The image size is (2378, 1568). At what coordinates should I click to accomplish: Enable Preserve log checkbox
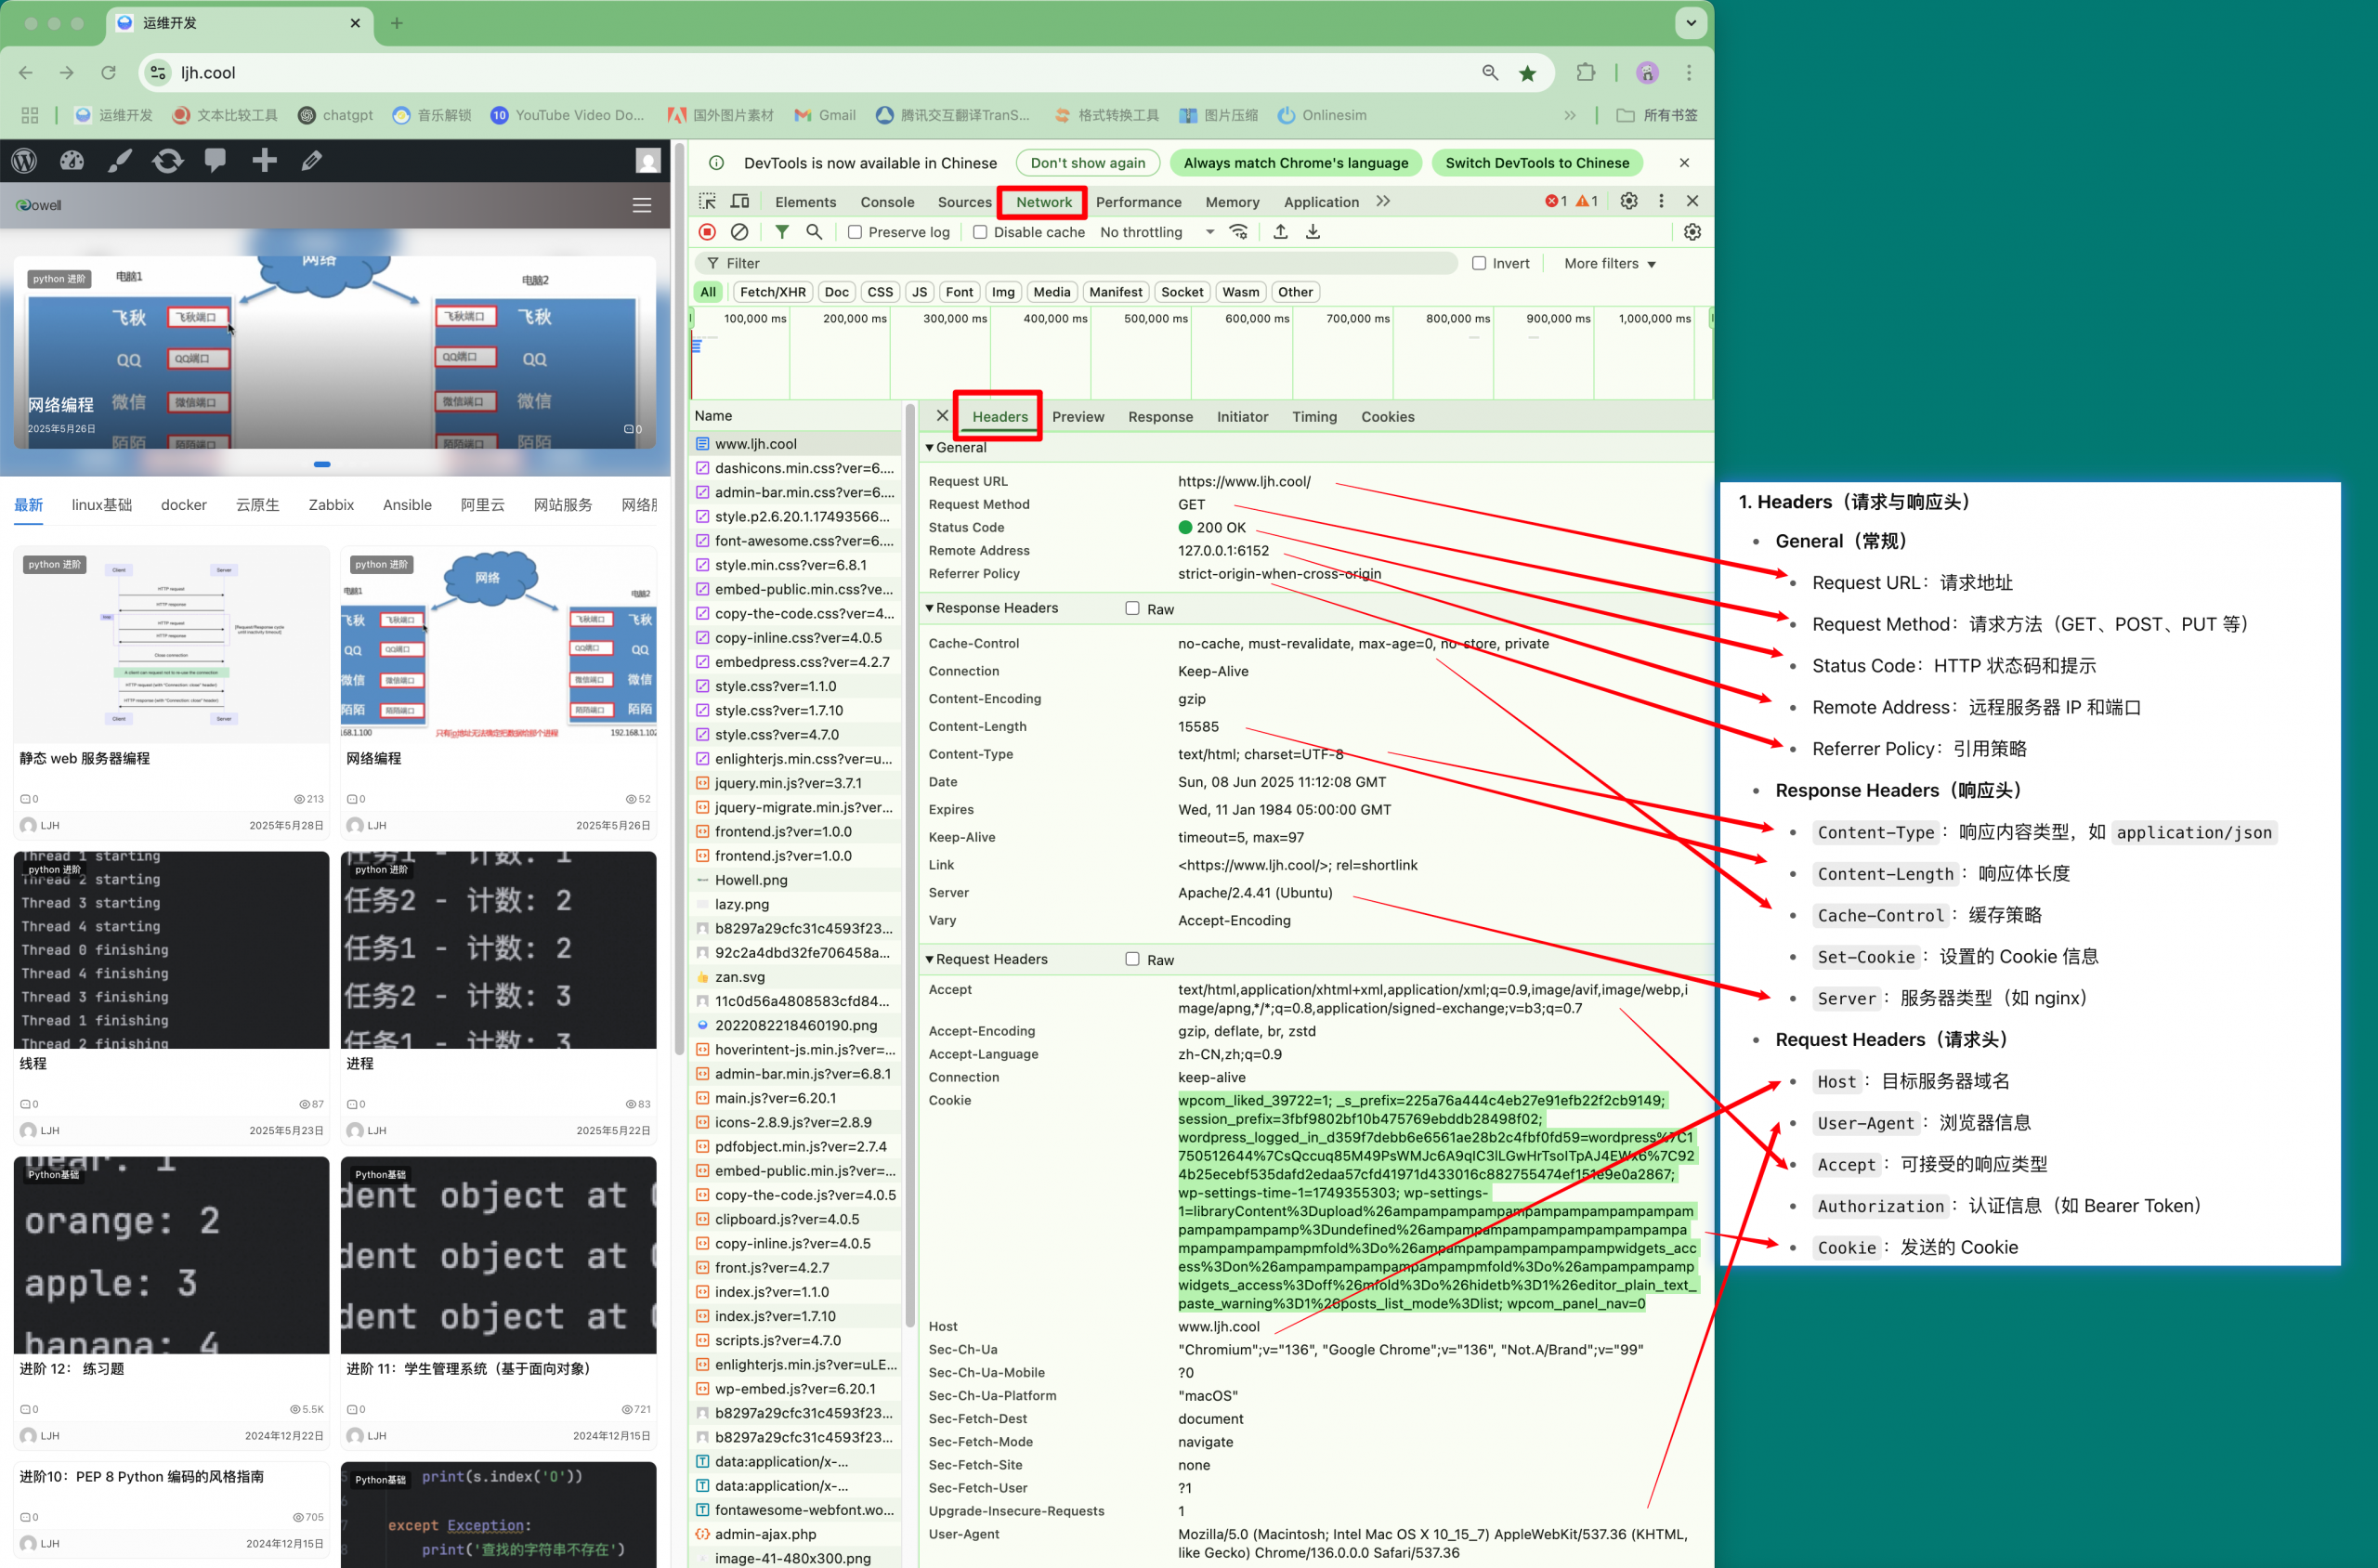pyautogui.click(x=855, y=232)
